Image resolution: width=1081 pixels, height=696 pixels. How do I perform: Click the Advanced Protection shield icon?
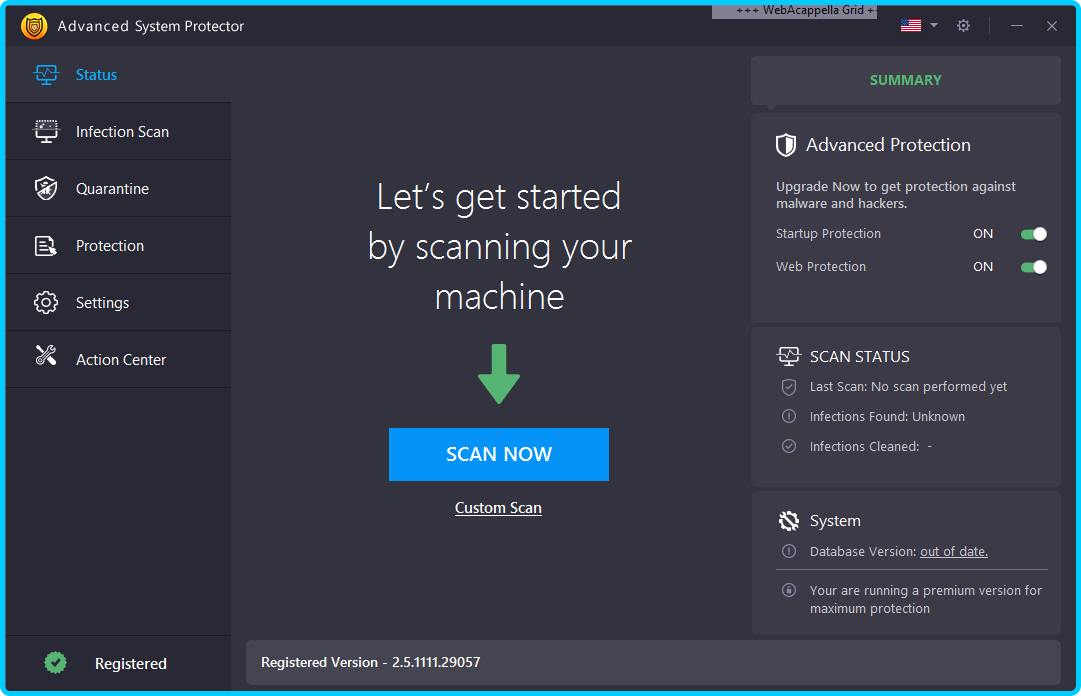(786, 145)
